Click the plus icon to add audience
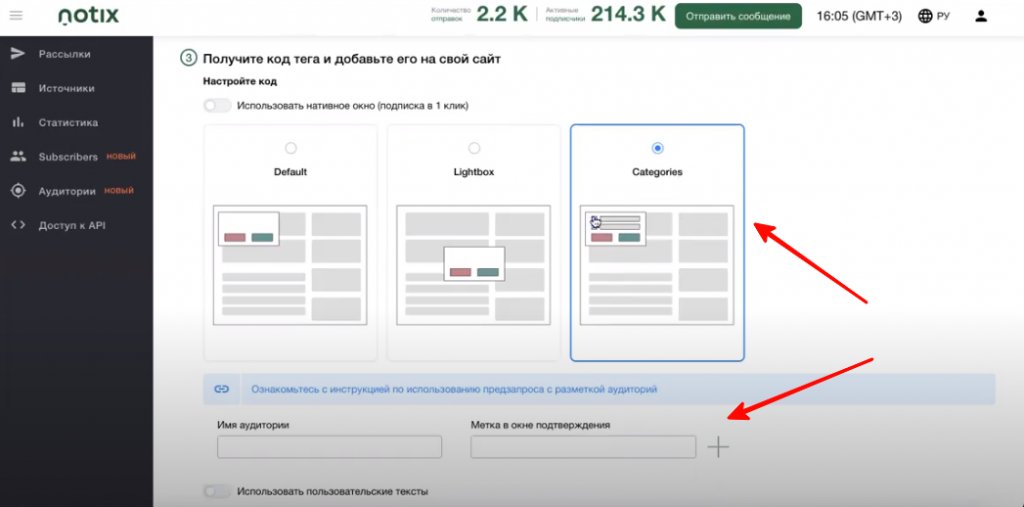 point(718,447)
